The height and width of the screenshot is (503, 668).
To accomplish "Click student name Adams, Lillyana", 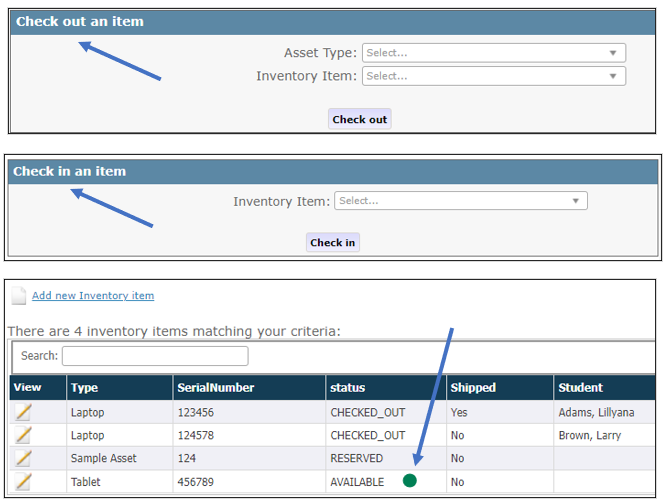I will (x=596, y=412).
